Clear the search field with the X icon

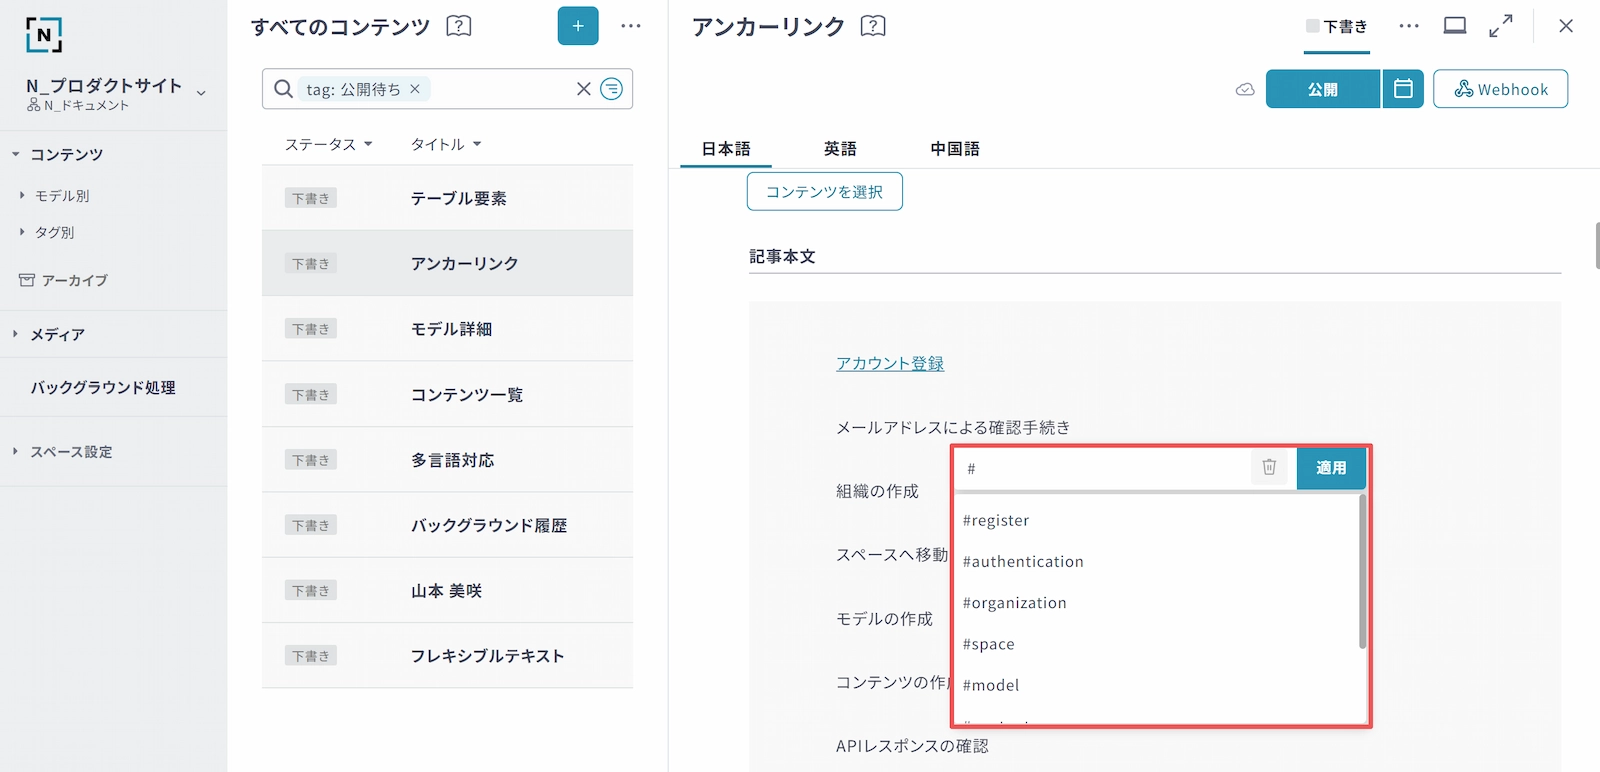(584, 89)
